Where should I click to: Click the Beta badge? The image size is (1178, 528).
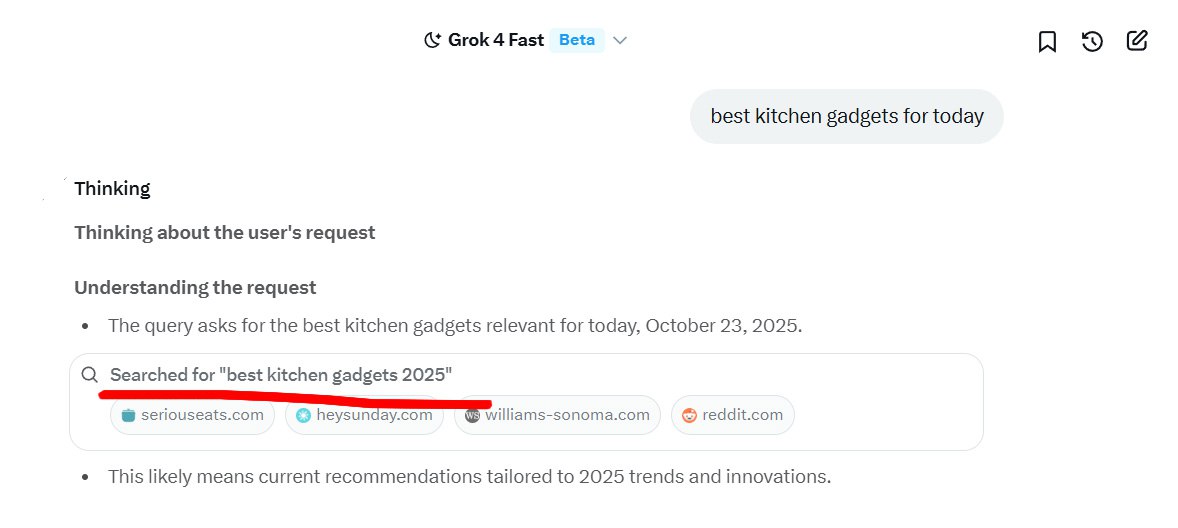point(577,41)
